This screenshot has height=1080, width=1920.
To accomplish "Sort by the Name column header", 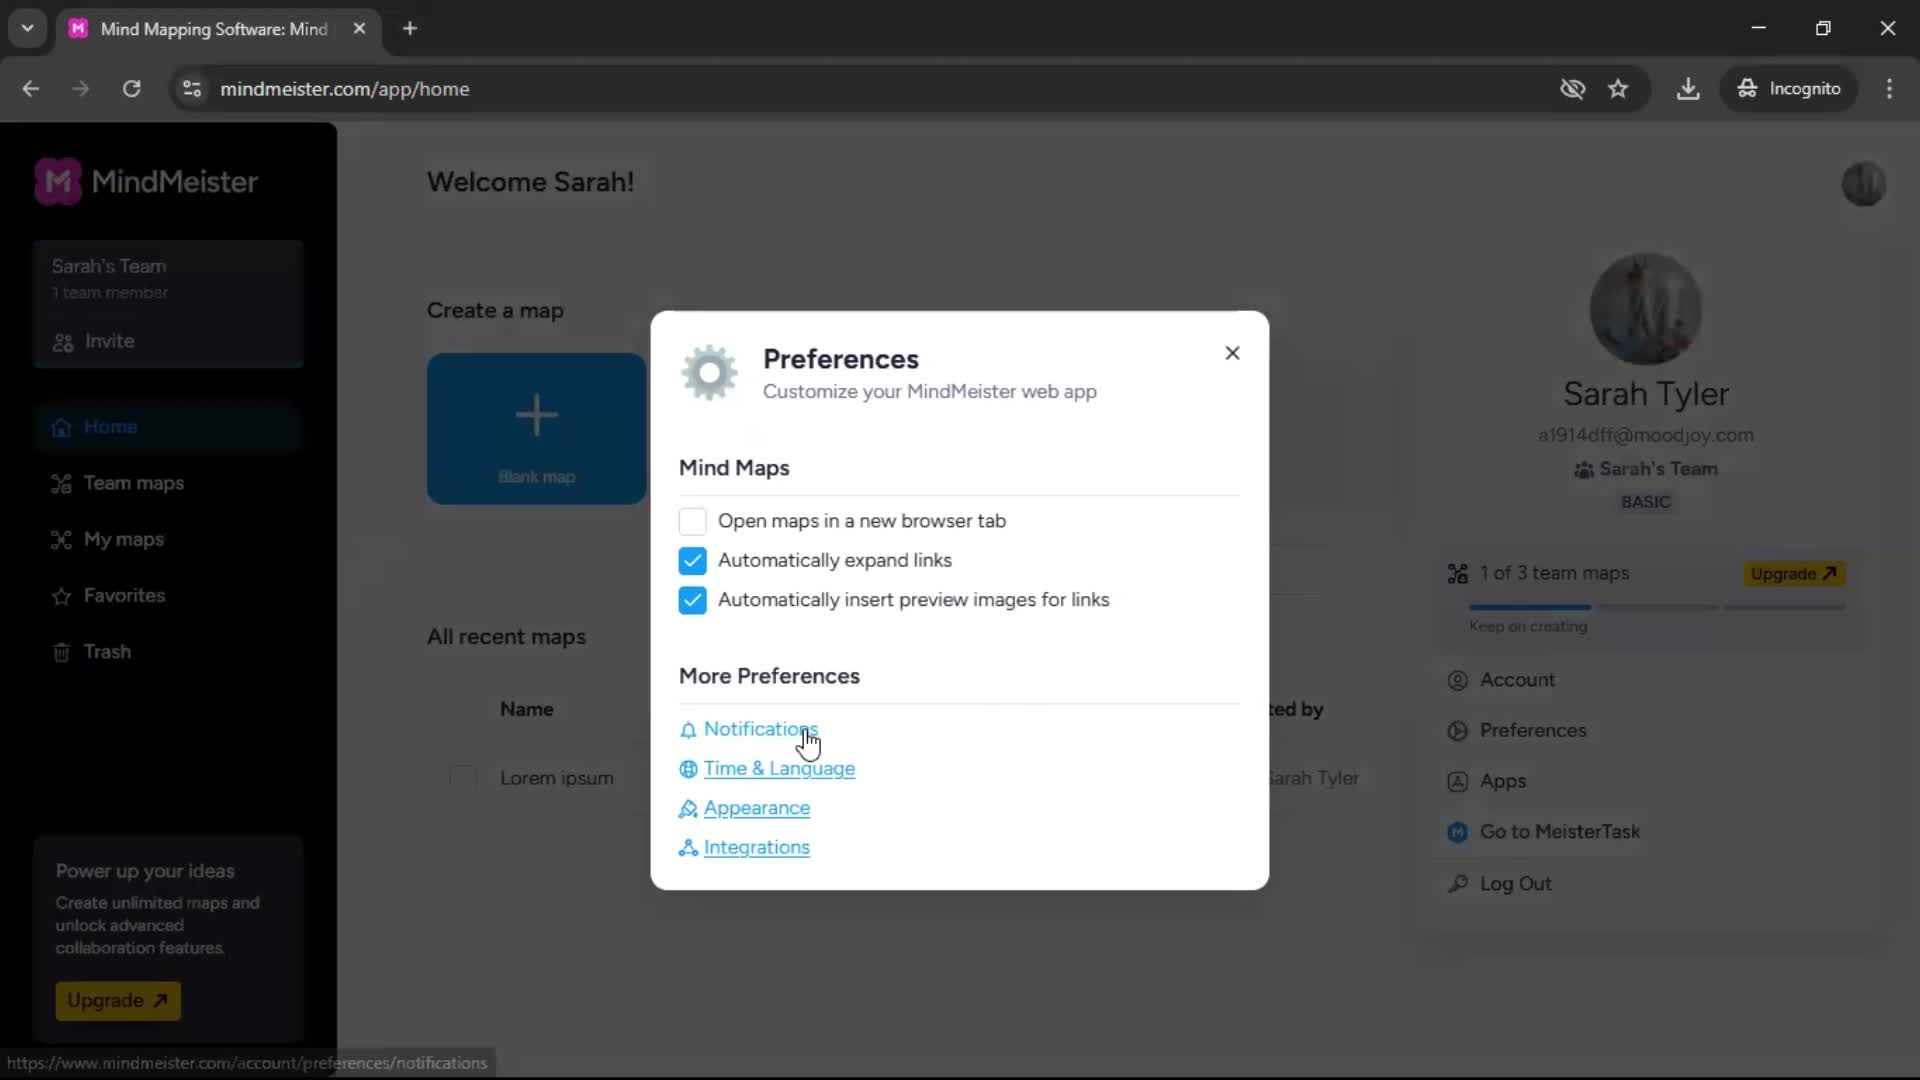I will point(526,709).
